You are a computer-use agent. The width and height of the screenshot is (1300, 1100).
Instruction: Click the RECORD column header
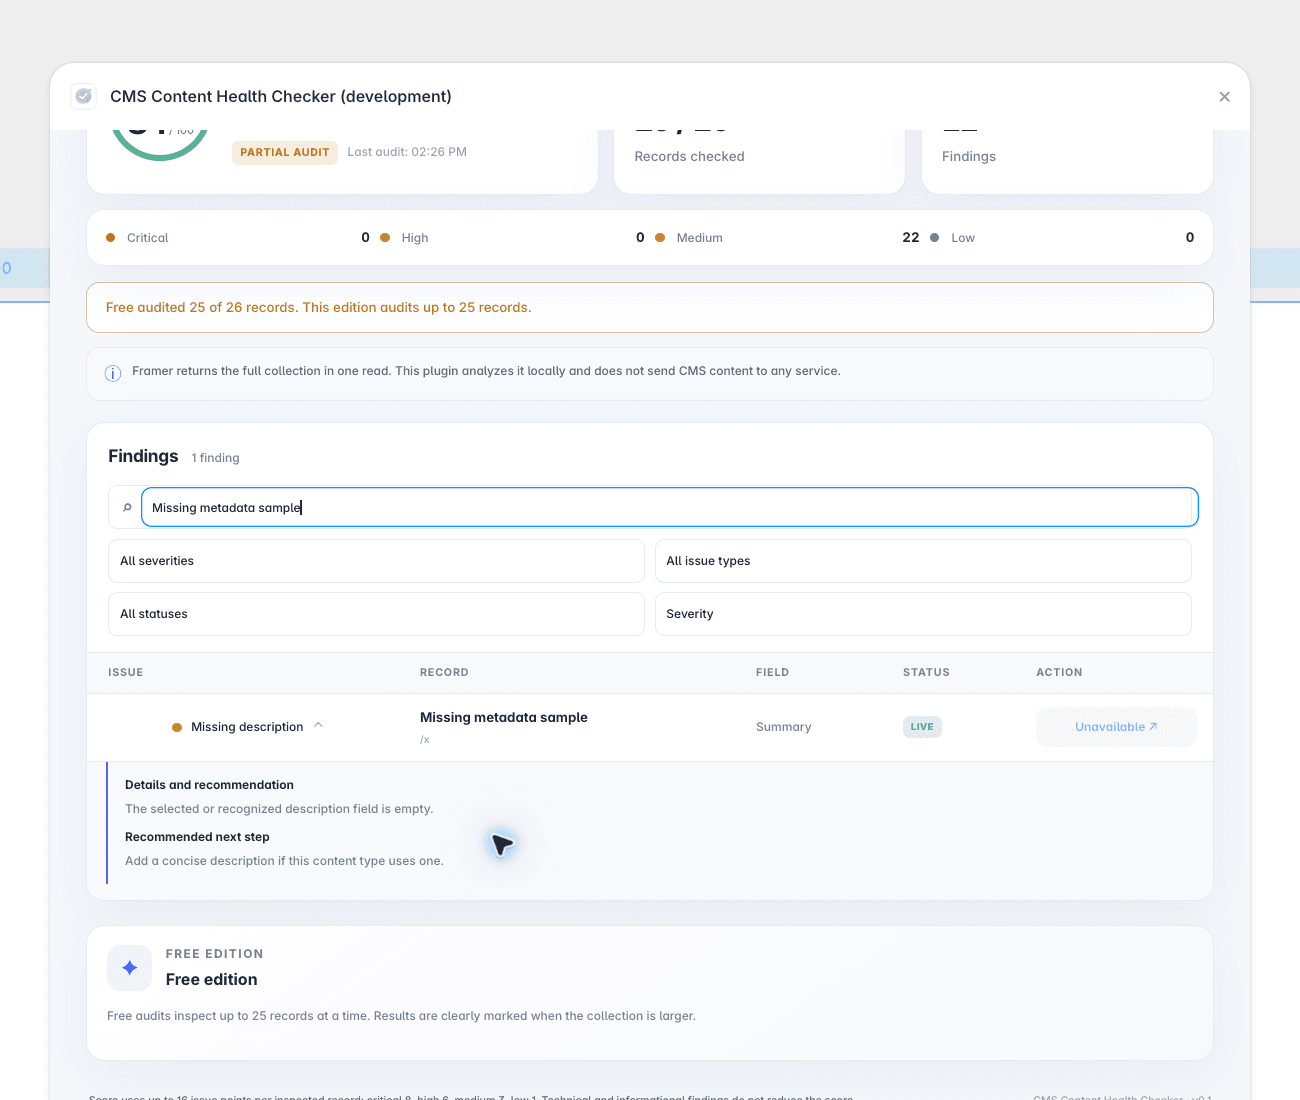[444, 672]
